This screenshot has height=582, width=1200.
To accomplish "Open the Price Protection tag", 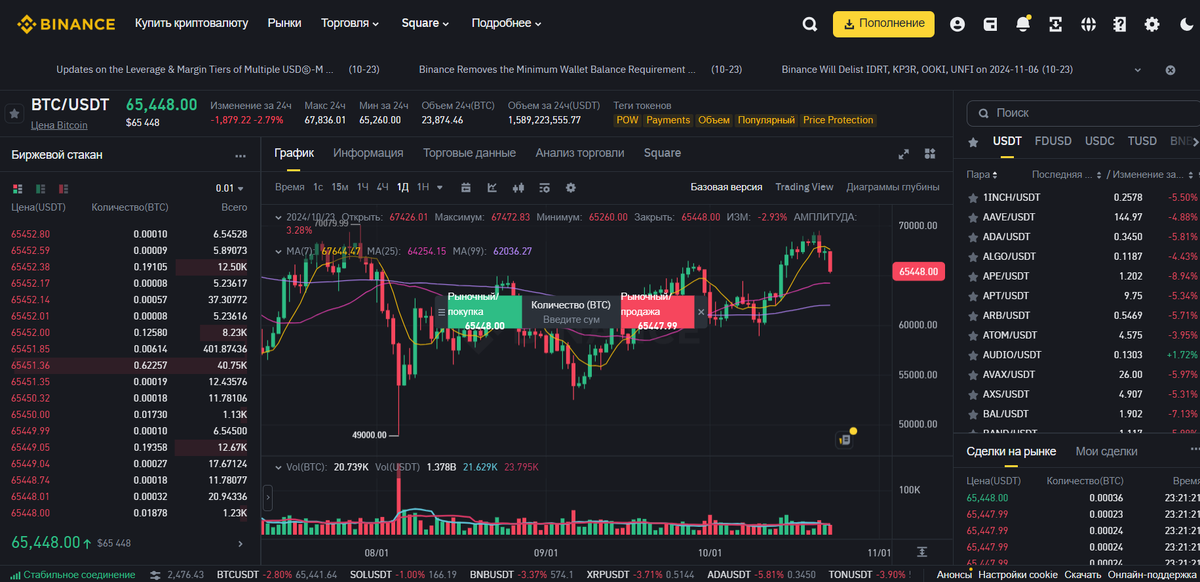I will pyautogui.click(x=838, y=120).
